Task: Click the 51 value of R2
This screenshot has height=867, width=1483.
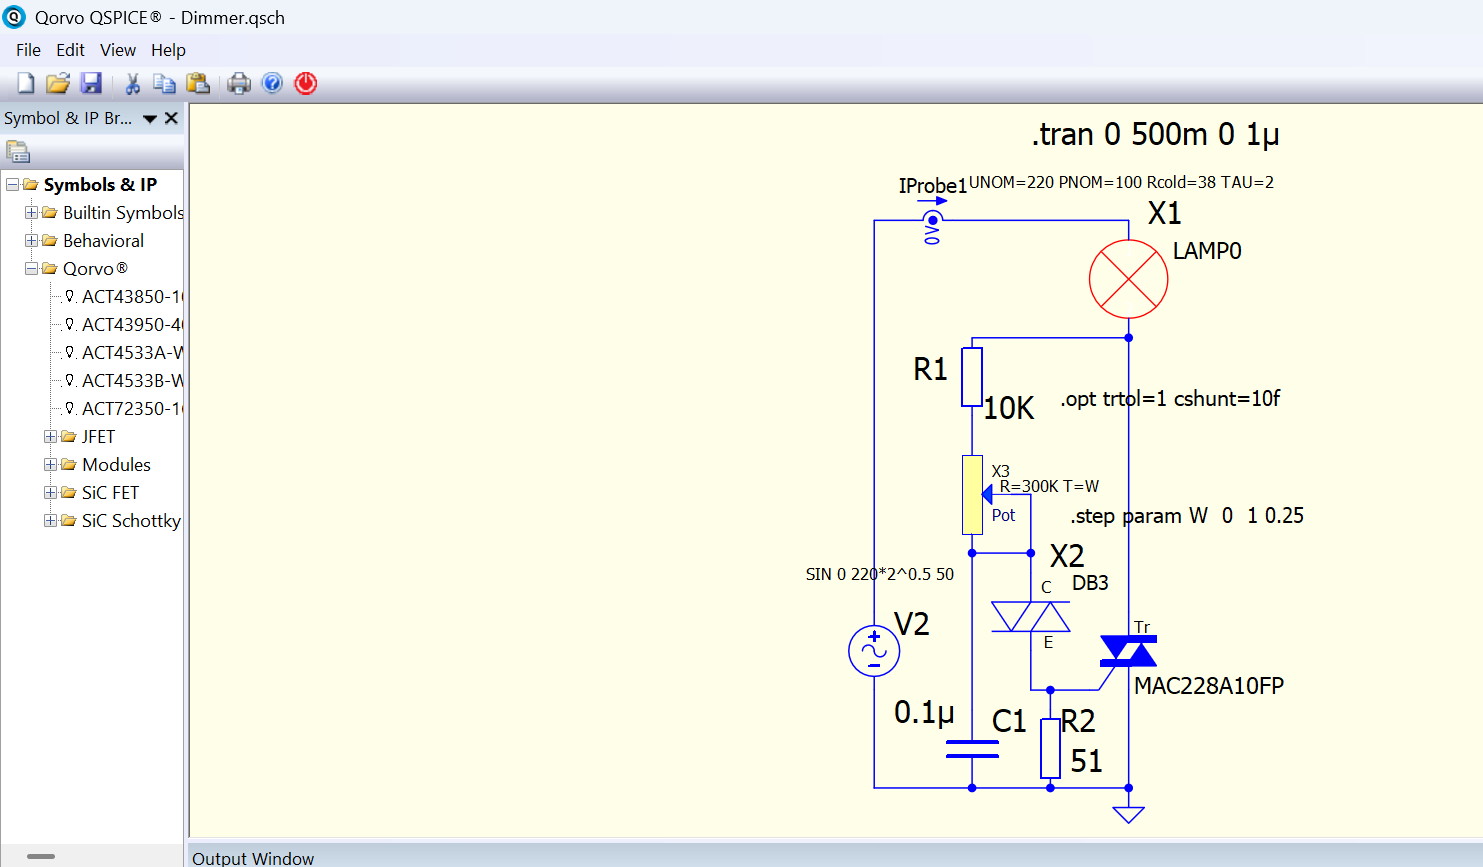Action: coord(1086,761)
